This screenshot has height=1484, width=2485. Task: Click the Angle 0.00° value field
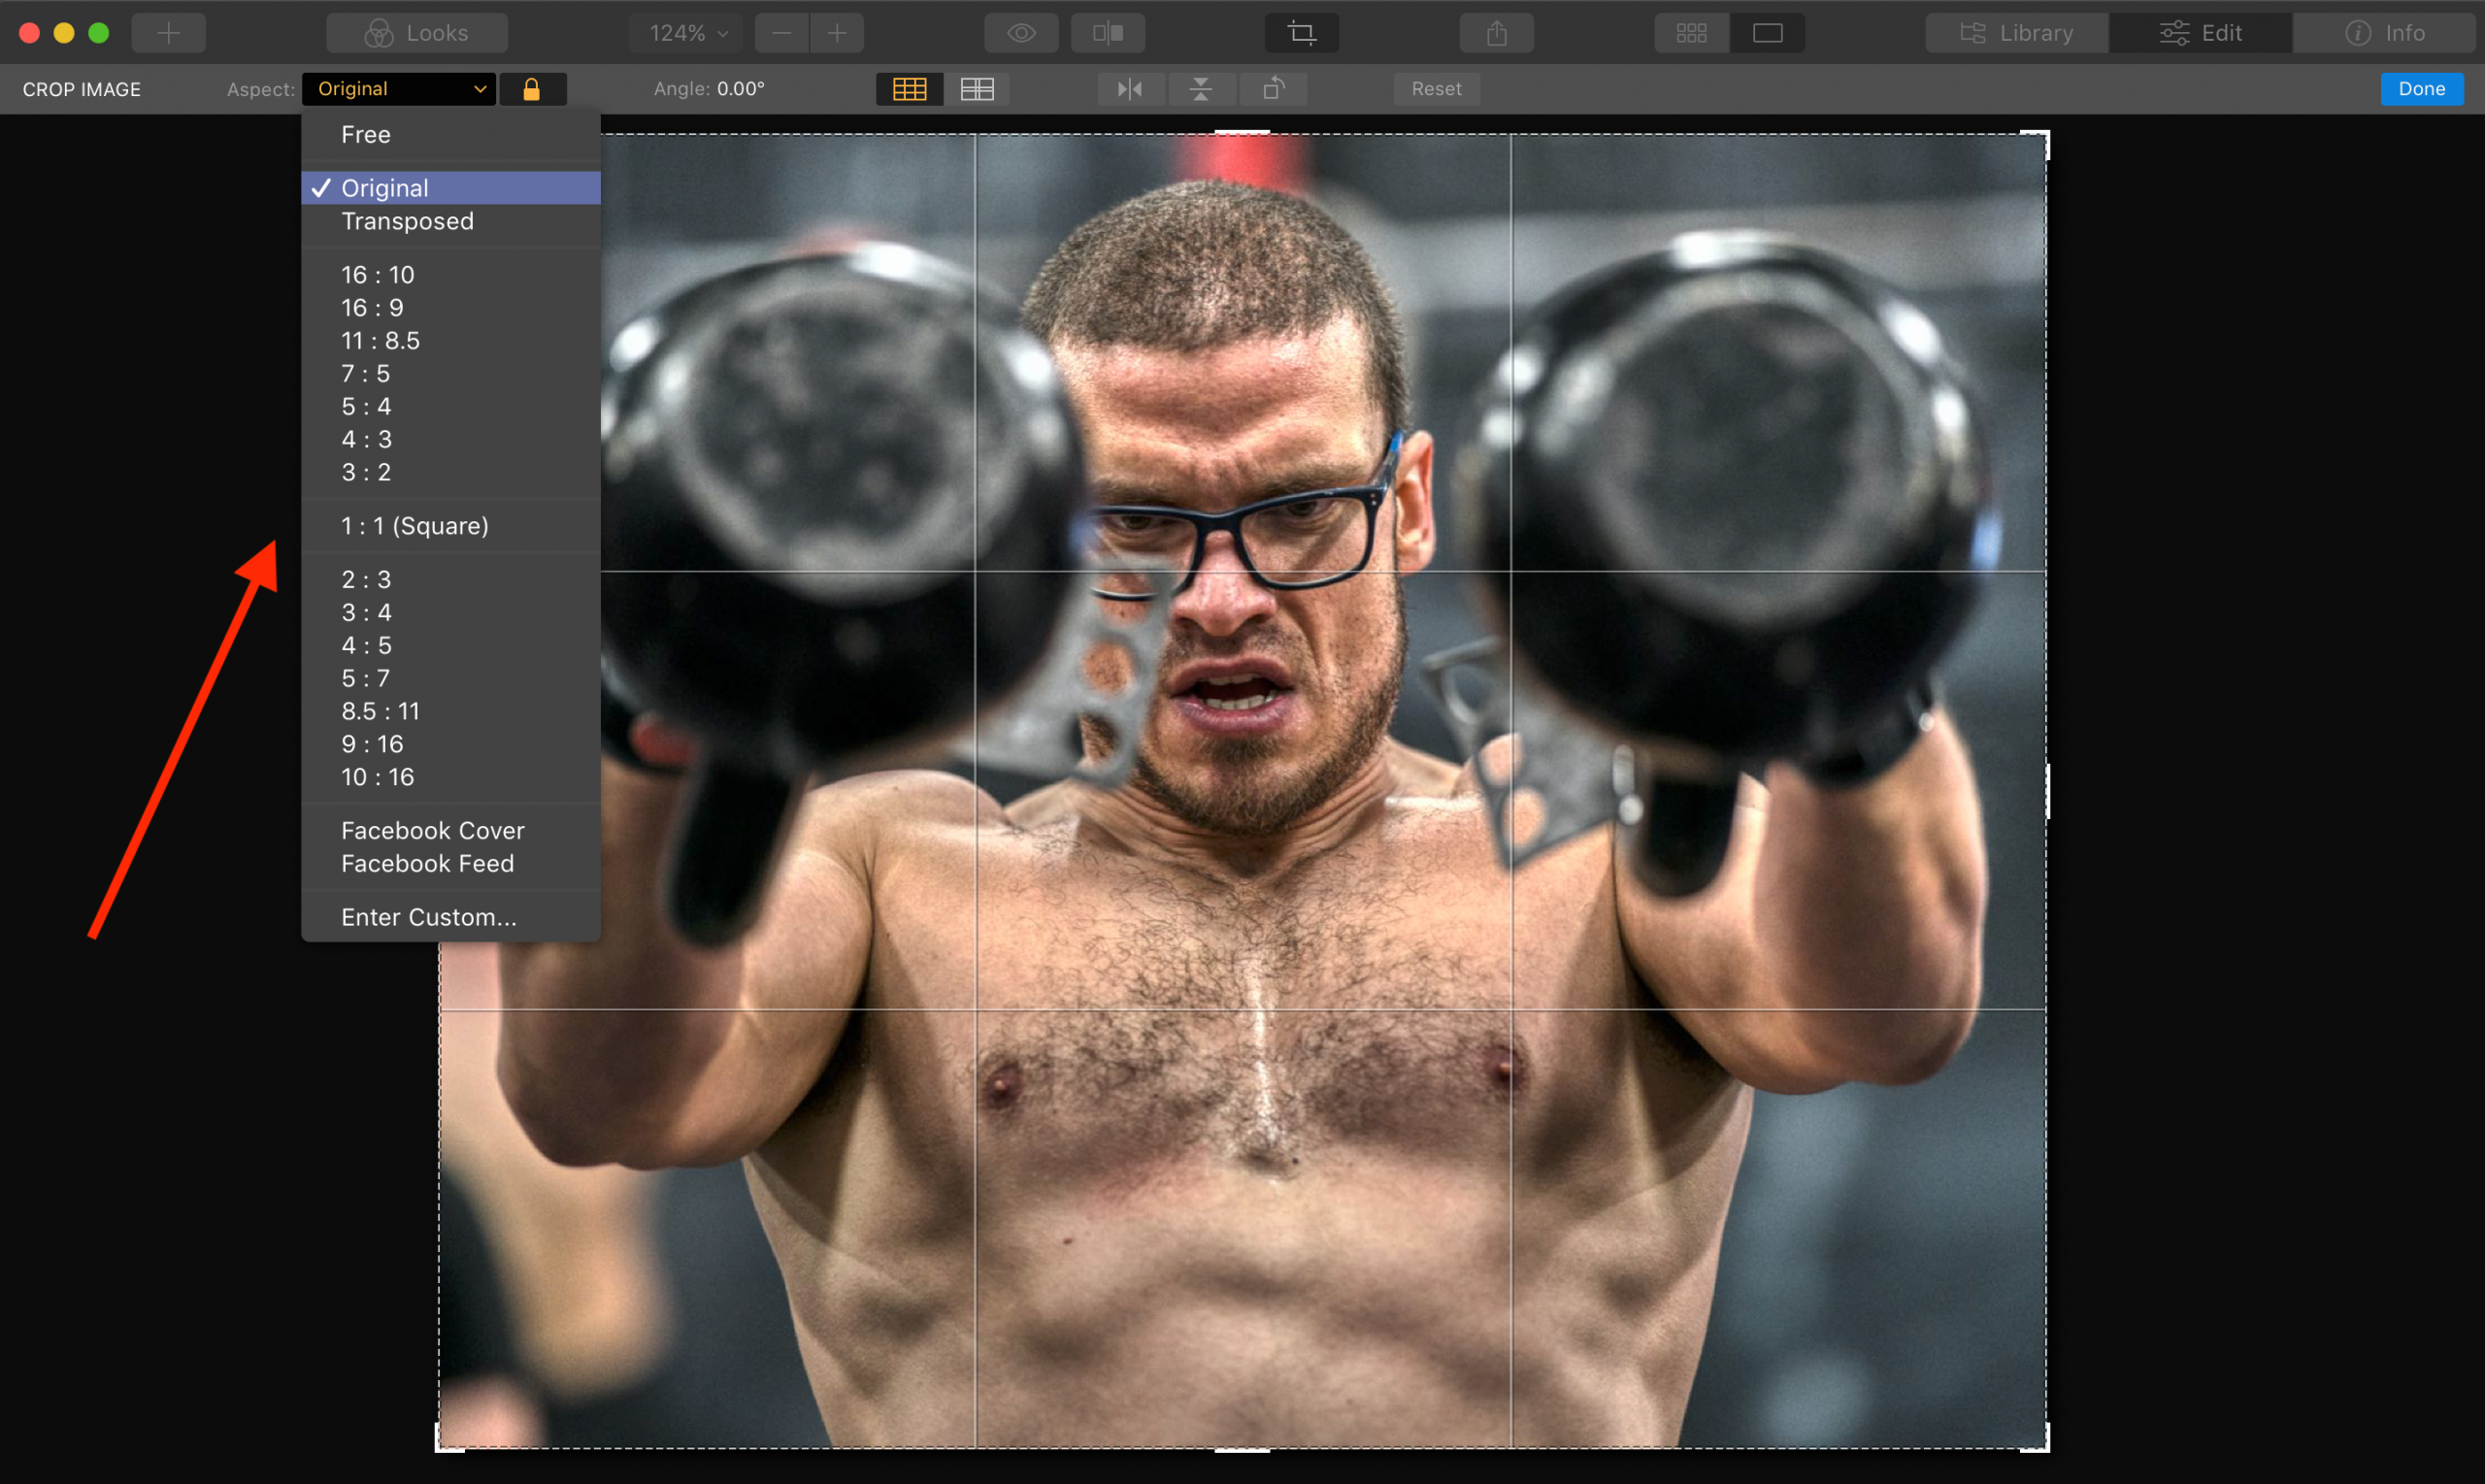[740, 89]
